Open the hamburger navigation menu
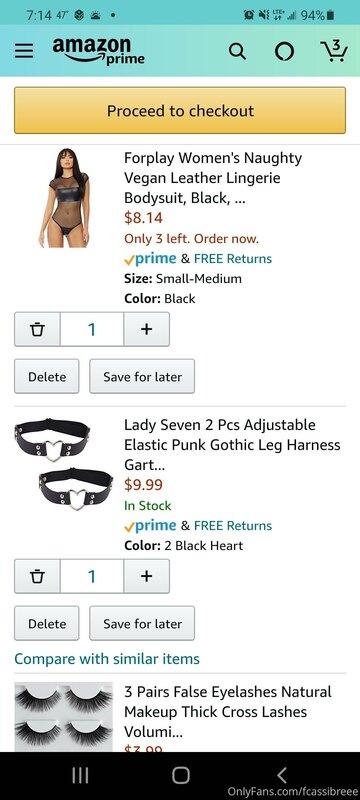 (23, 51)
